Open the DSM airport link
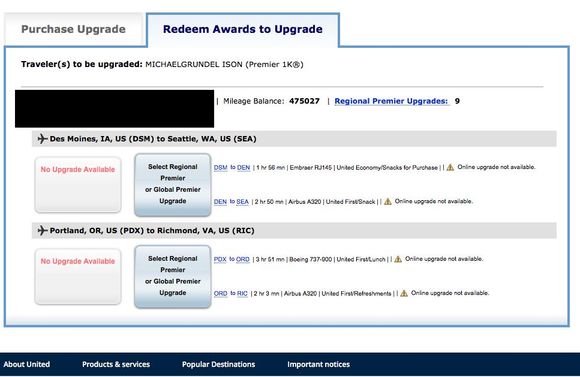Image resolution: width=580 pixels, height=377 pixels. point(220,168)
